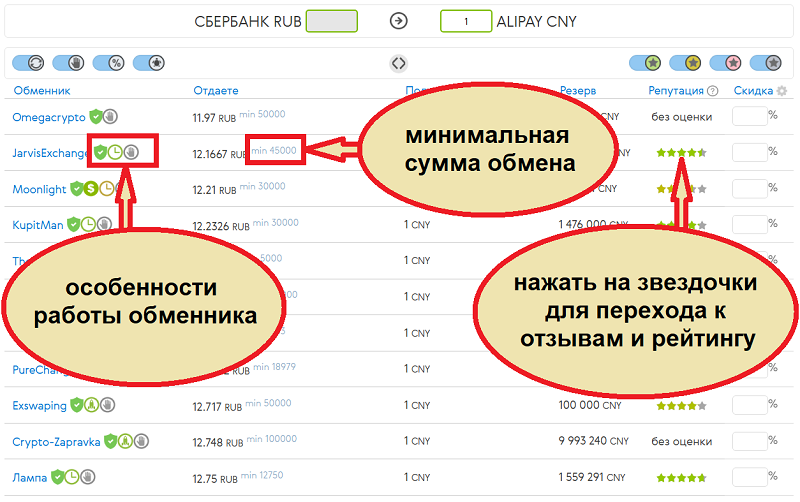Open the Omegacrypto exchanger link
Screen dimensions: 800x502
point(49,117)
